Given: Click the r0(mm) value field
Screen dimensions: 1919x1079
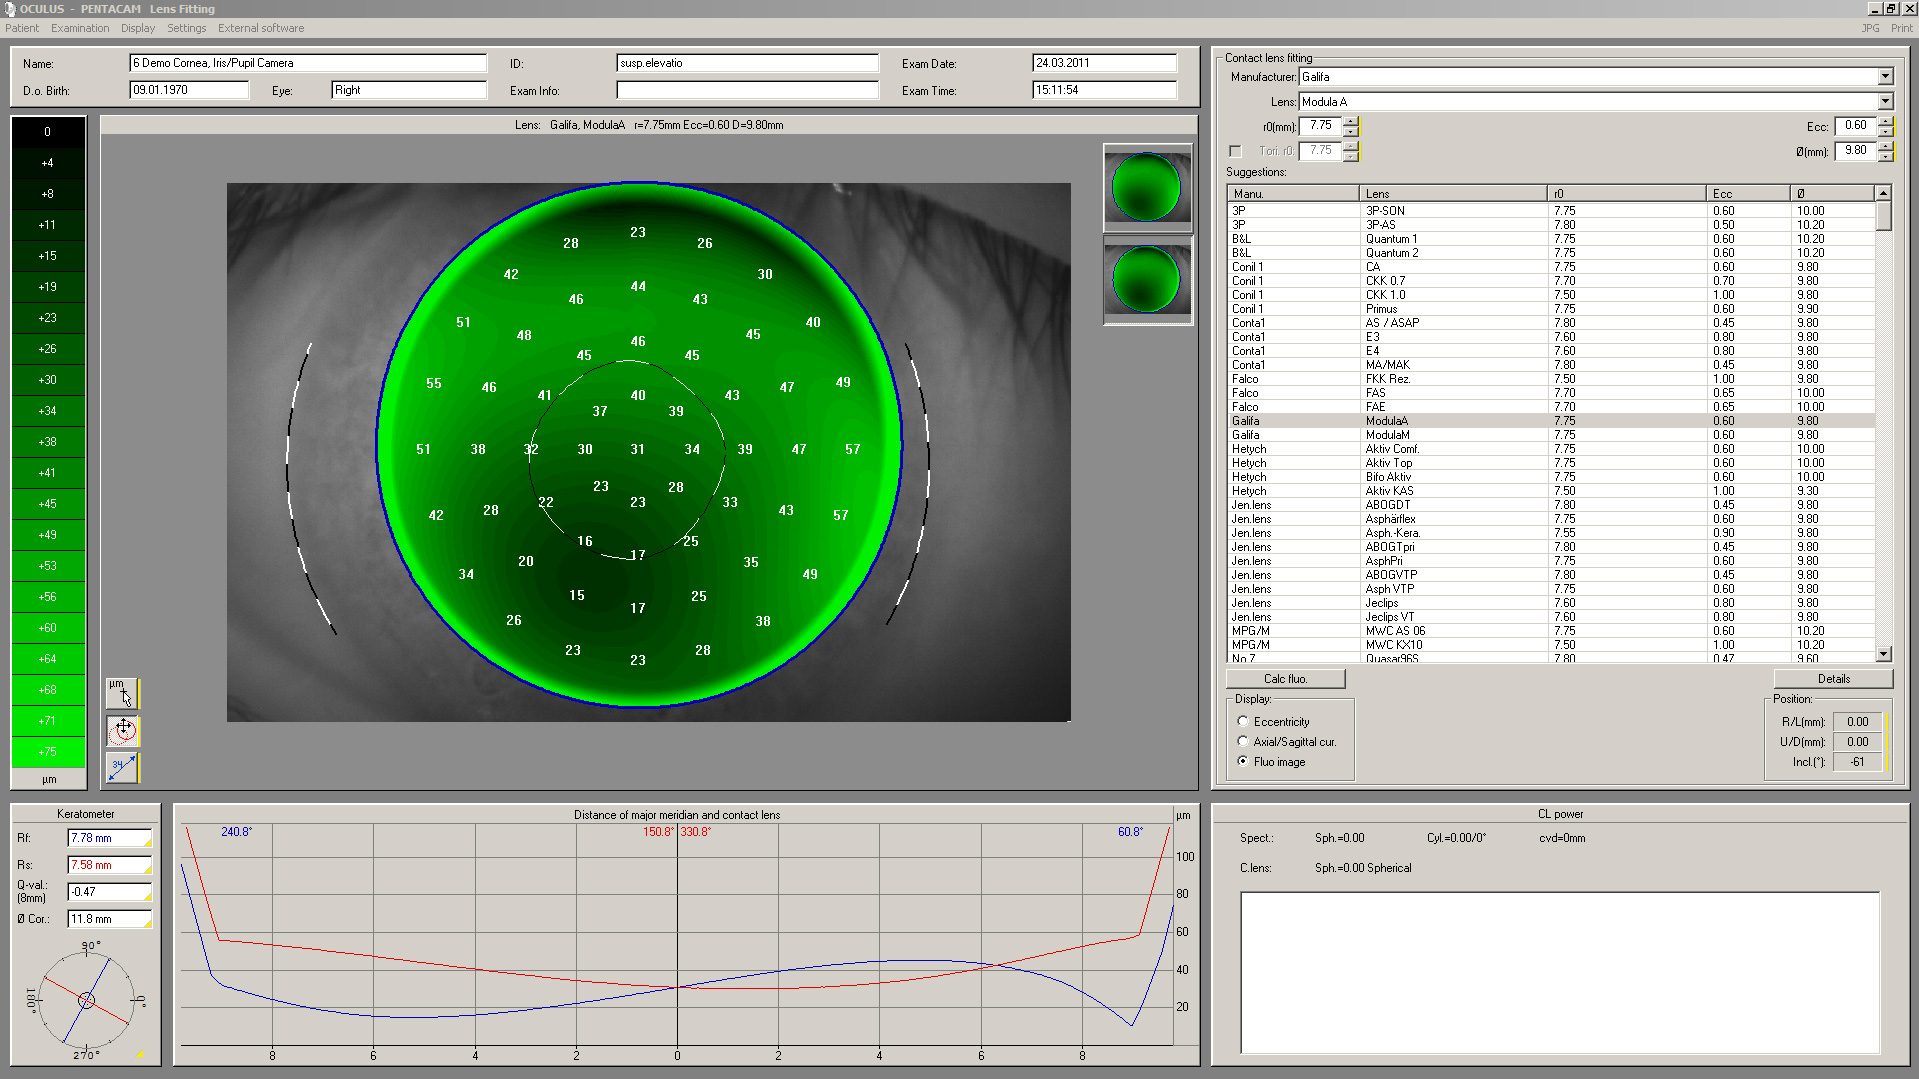Looking at the screenshot, I should pos(1320,126).
